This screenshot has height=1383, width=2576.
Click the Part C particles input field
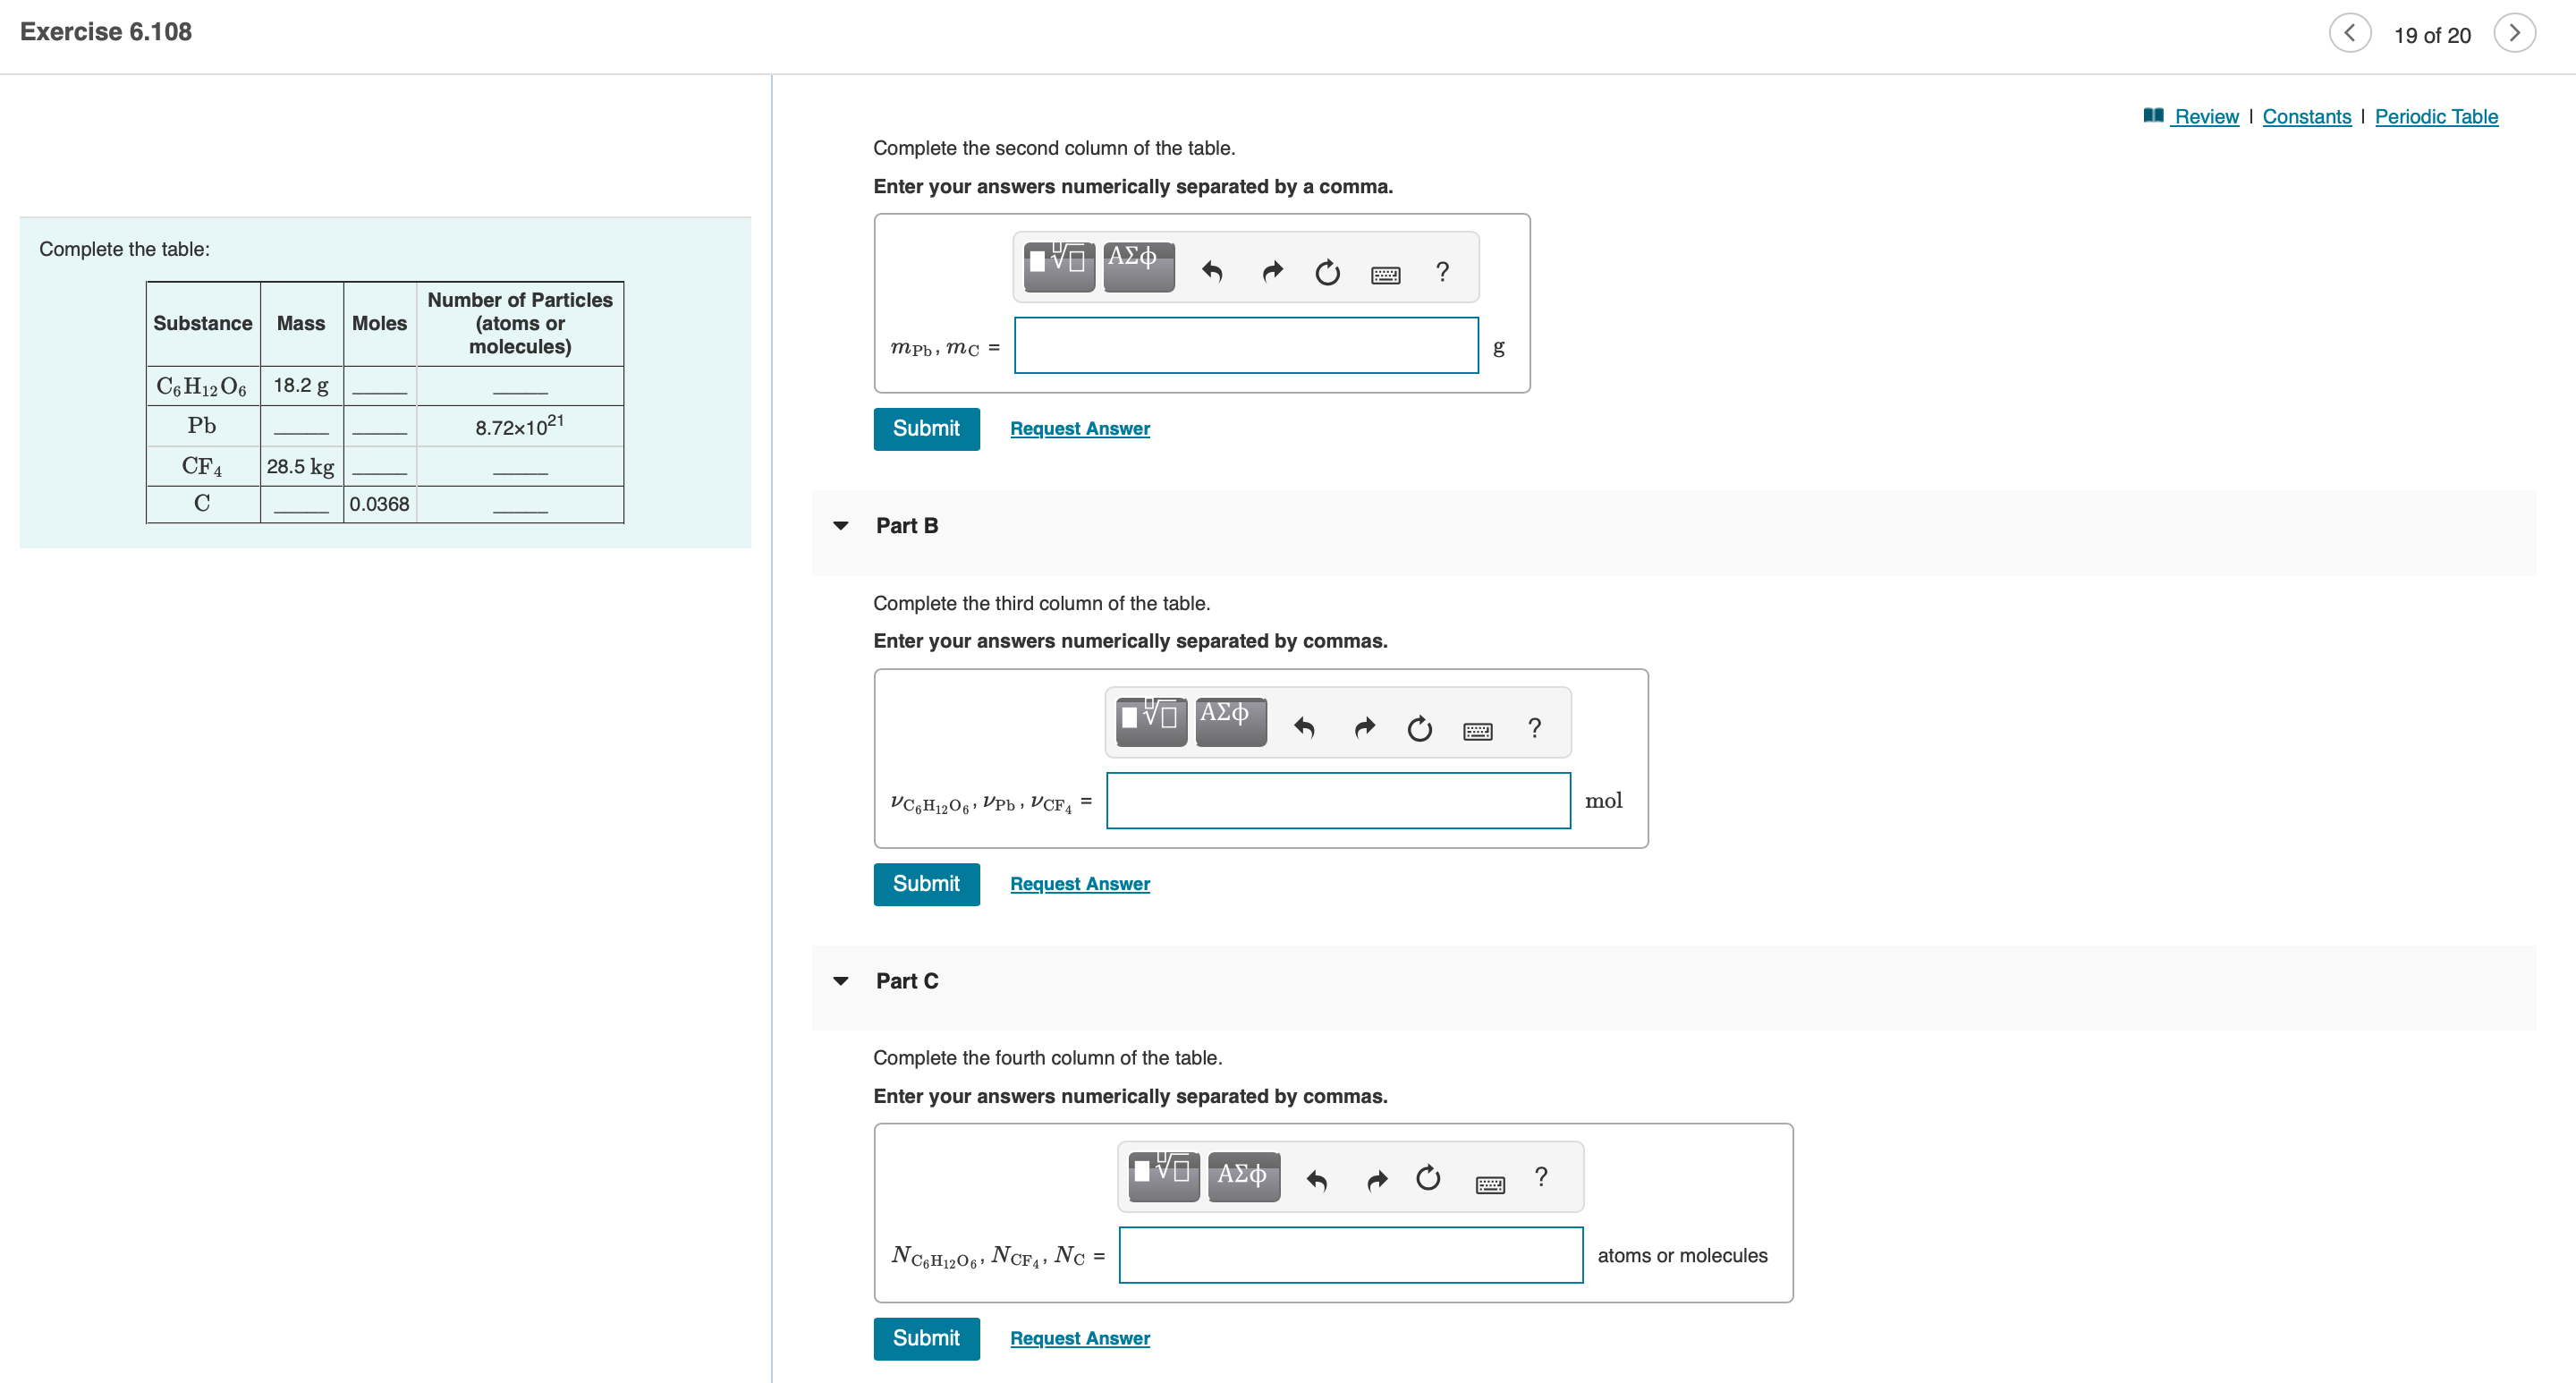tap(1350, 1255)
